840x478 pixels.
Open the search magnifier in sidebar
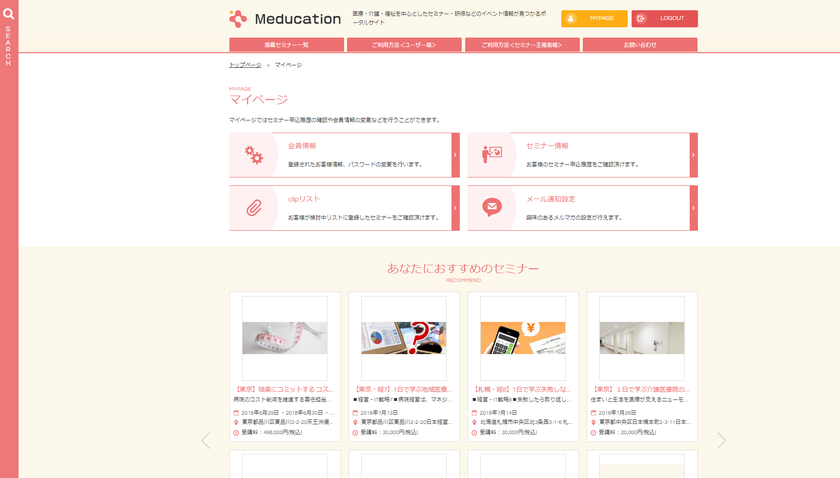(x=8, y=14)
